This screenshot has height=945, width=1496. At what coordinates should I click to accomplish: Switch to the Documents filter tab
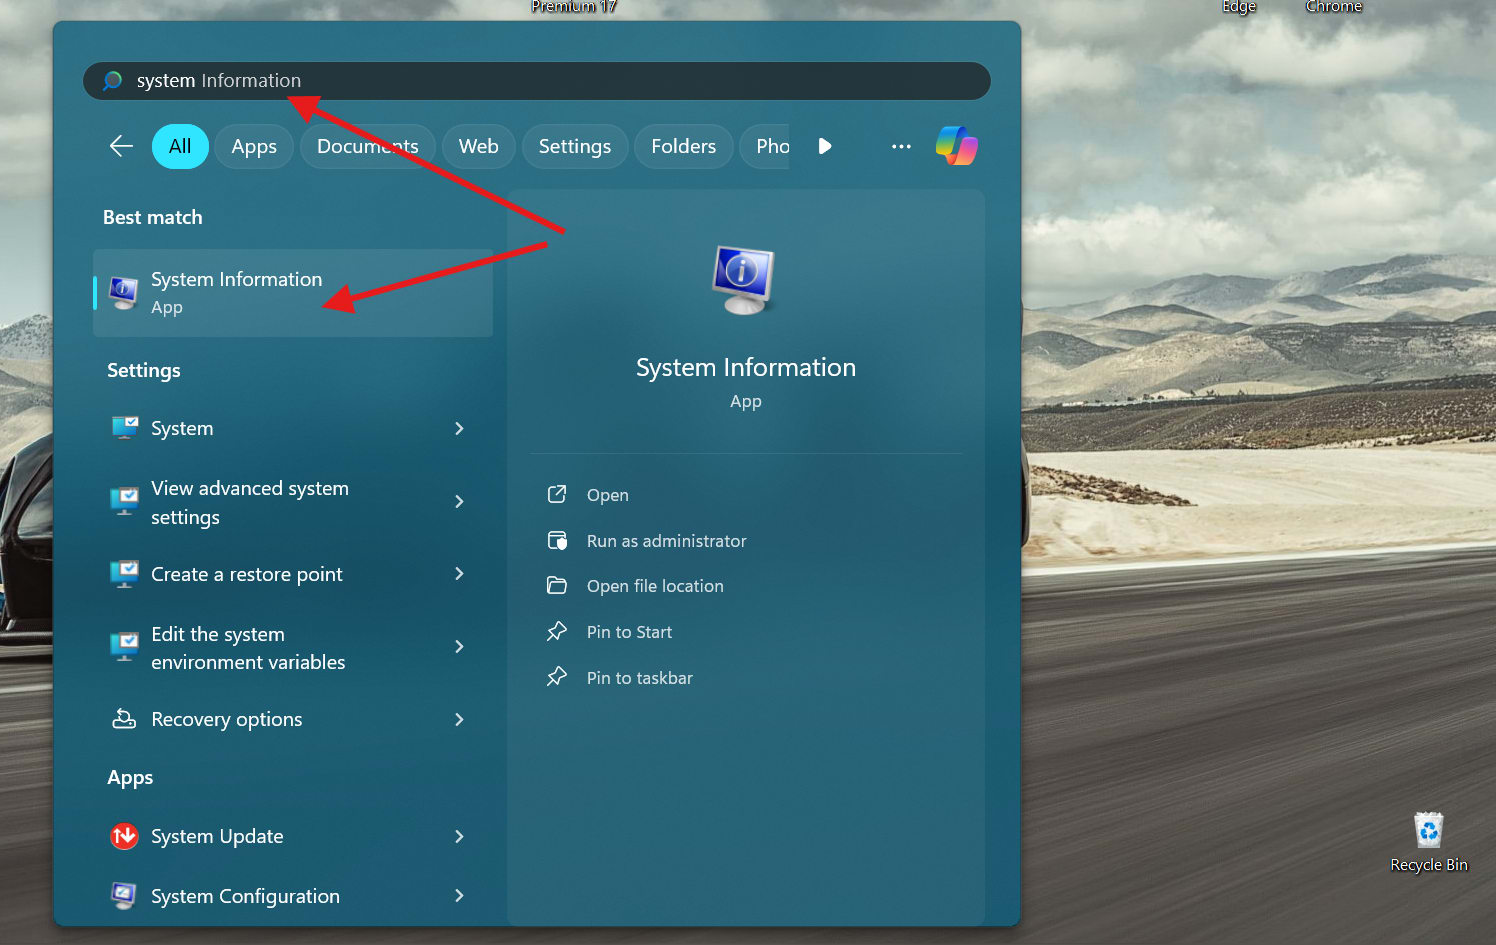[x=367, y=146]
